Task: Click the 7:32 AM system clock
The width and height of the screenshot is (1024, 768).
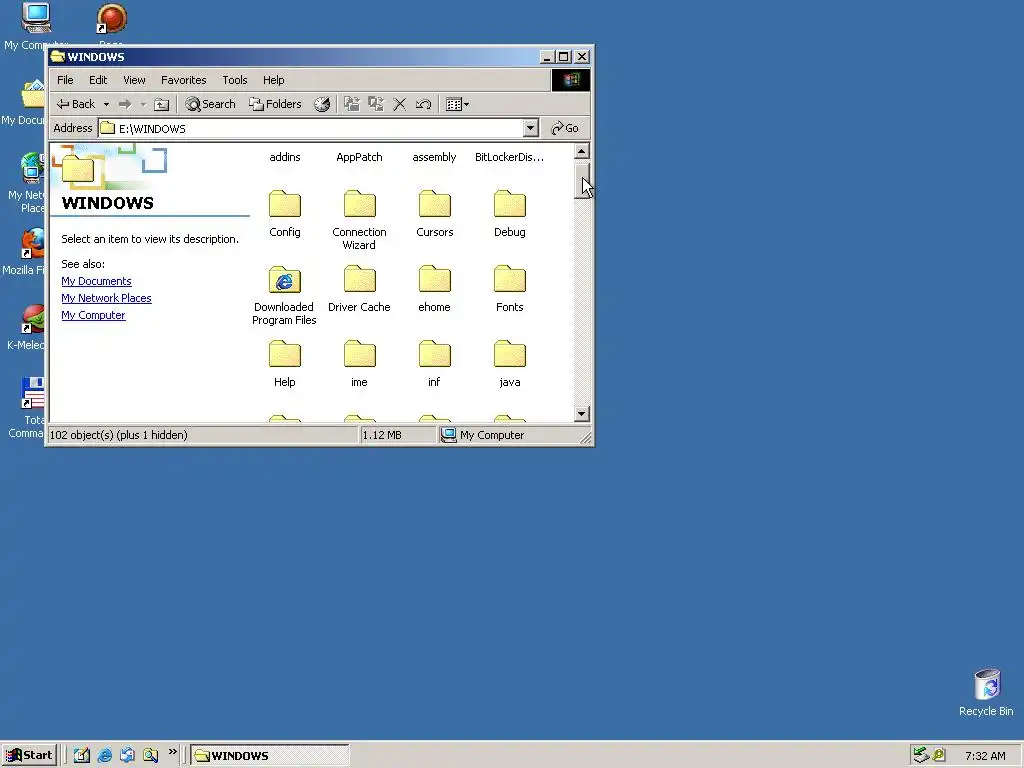Action: point(985,756)
